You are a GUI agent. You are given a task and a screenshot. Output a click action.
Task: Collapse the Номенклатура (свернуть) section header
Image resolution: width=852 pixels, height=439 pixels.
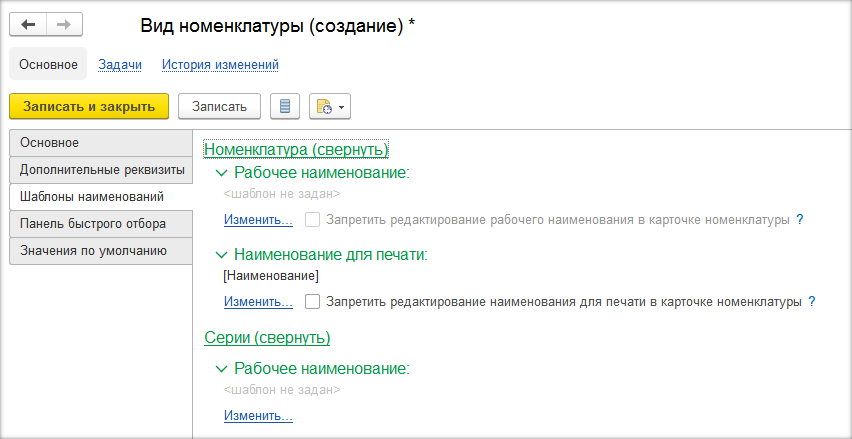click(x=295, y=149)
